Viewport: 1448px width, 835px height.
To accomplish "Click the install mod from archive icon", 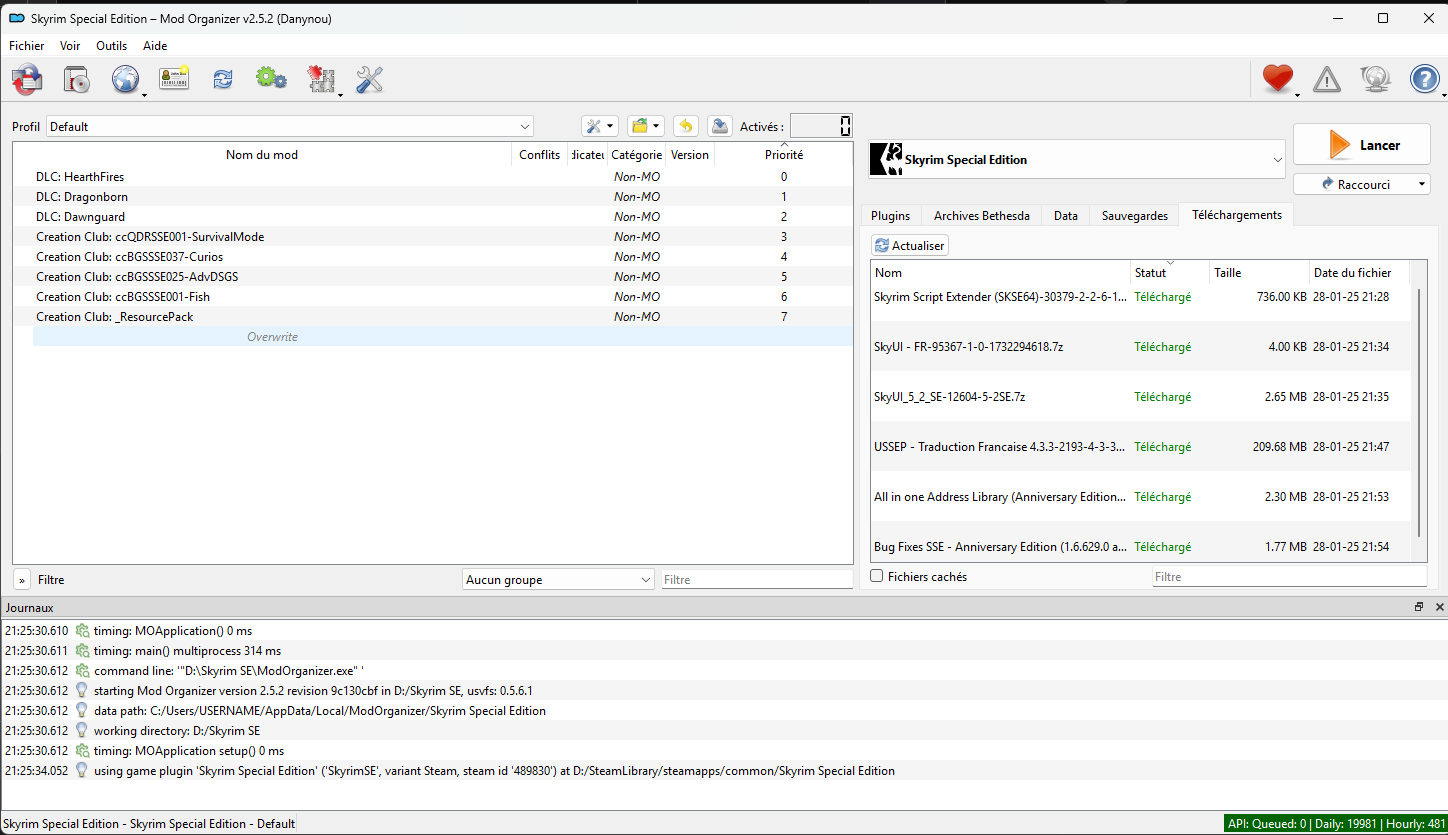I will (27, 79).
